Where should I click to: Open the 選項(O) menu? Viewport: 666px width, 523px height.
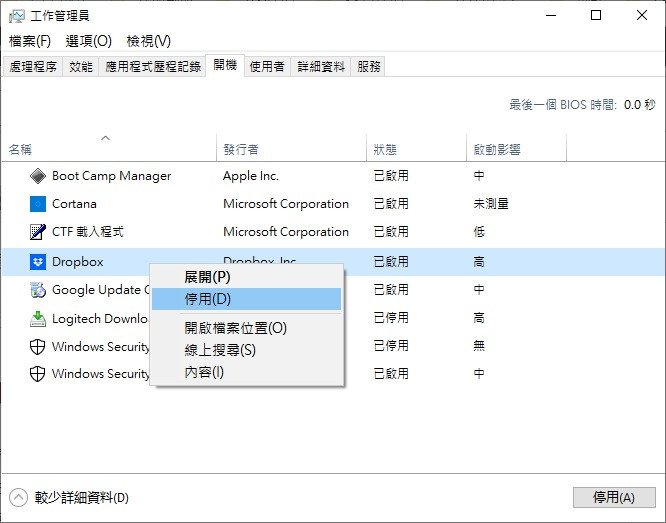click(89, 41)
